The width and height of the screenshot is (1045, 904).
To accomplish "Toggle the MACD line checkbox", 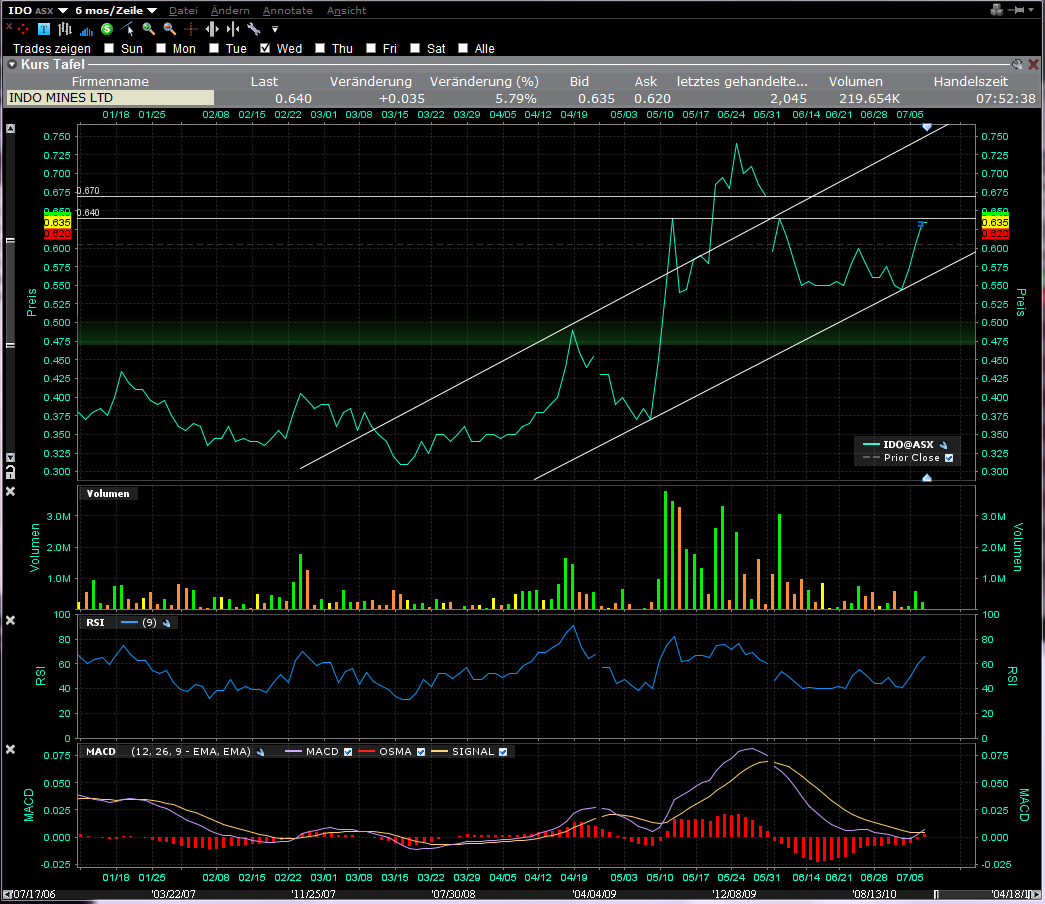I will pos(348,752).
